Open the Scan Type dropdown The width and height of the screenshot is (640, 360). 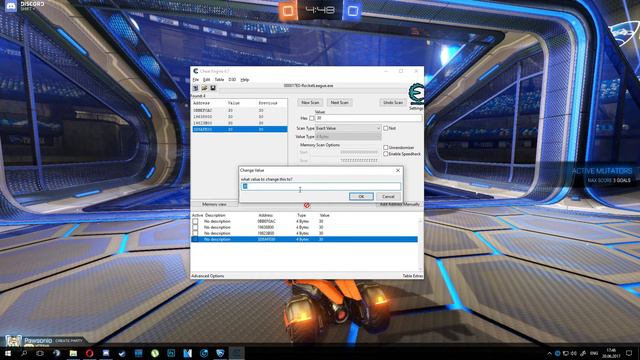(x=348, y=128)
